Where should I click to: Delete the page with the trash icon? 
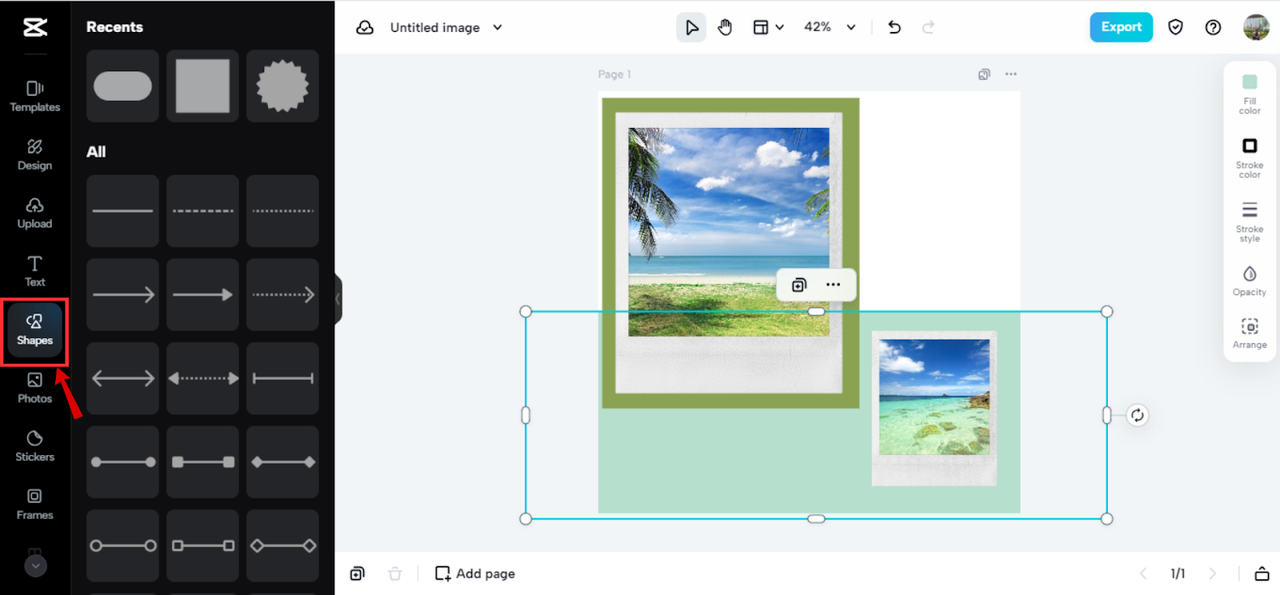click(x=395, y=573)
